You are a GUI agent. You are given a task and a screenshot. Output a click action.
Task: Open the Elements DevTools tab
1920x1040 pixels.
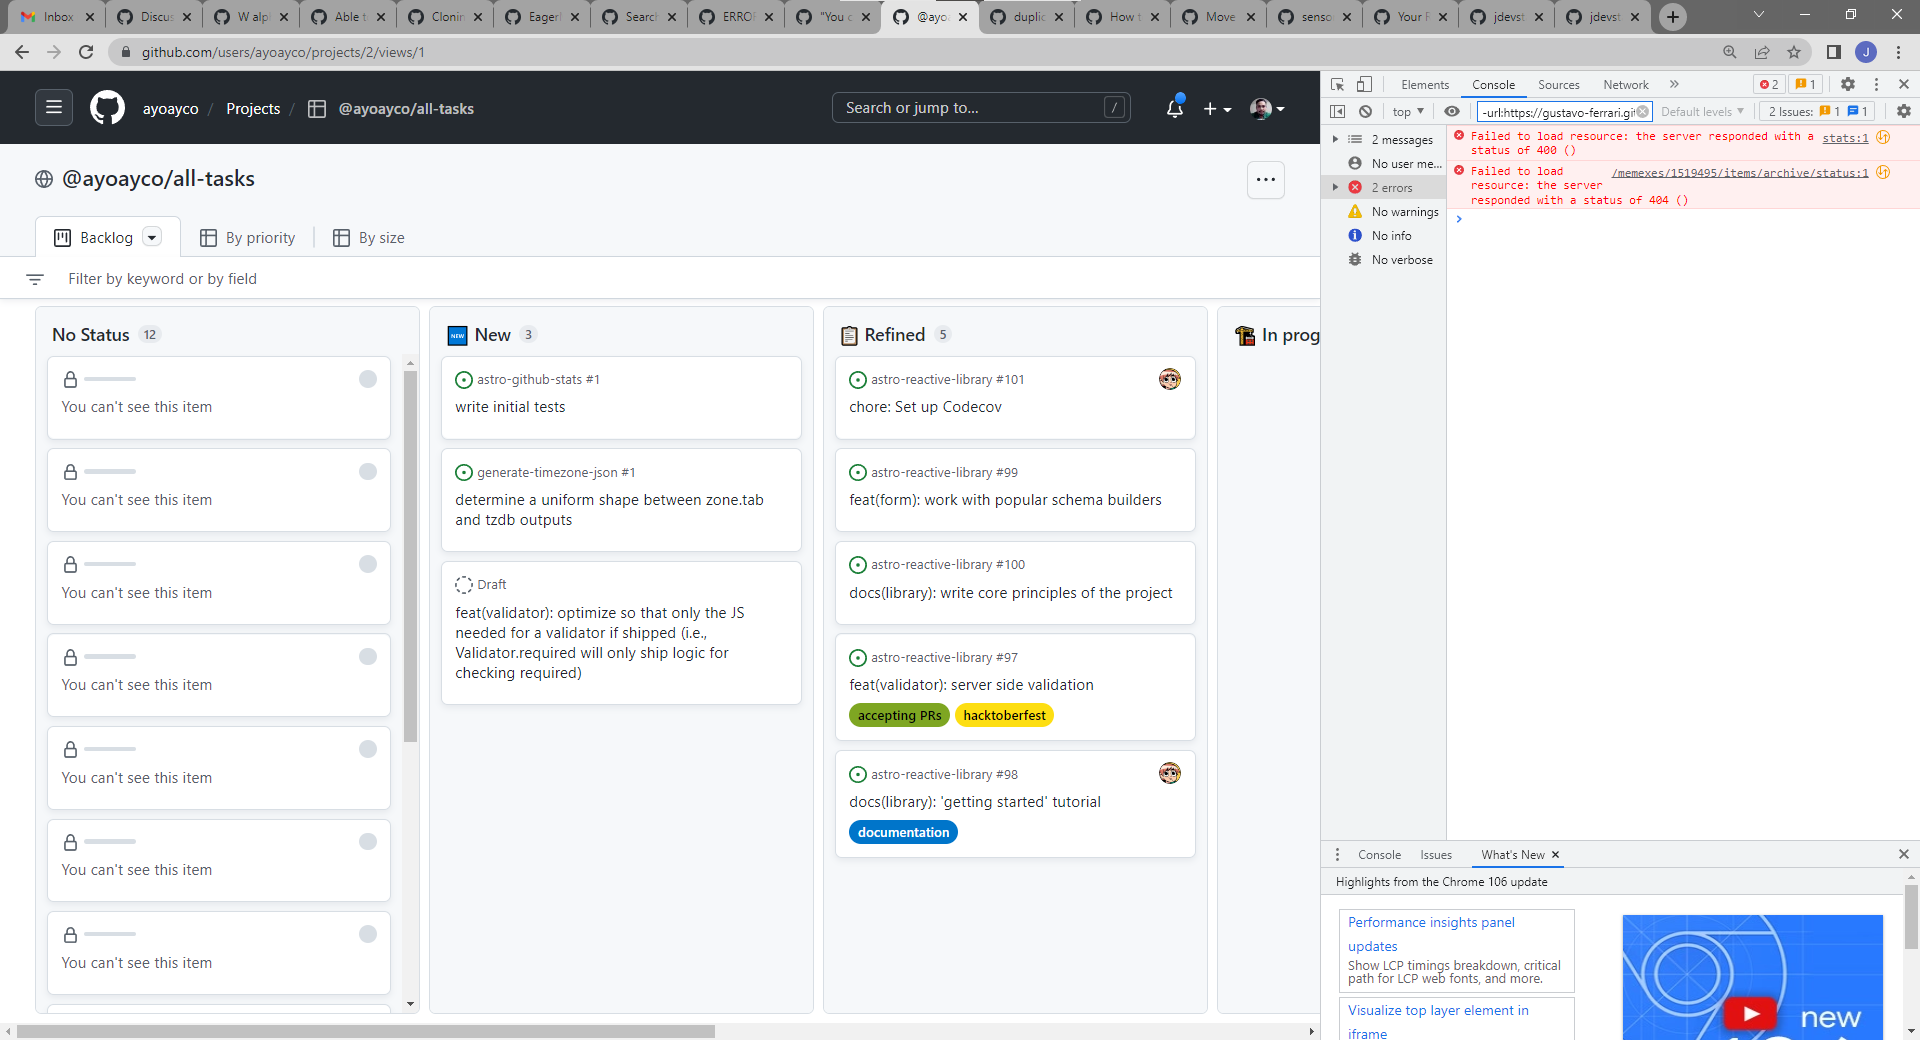tap(1424, 85)
